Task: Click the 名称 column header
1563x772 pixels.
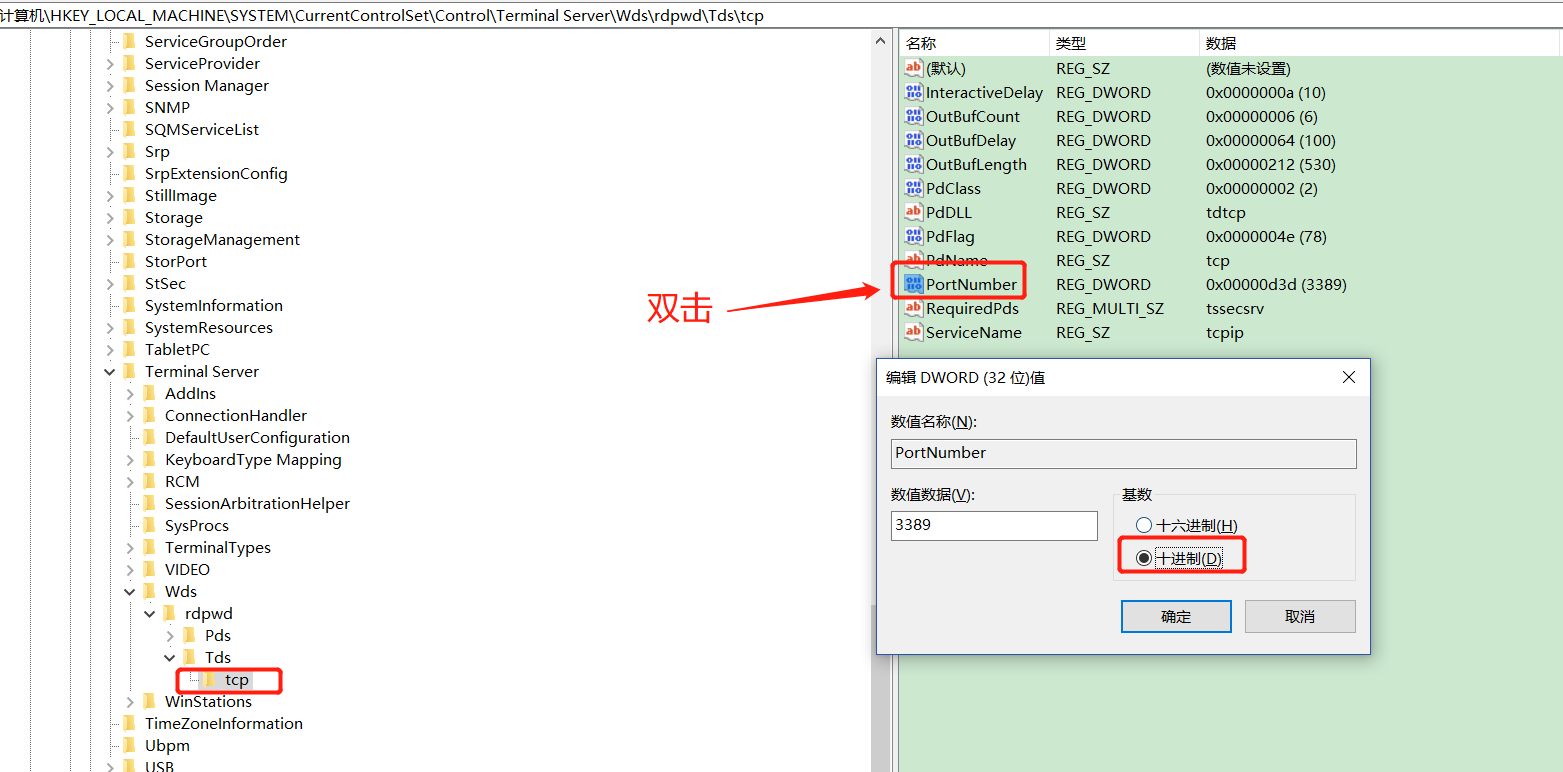Action: (921, 44)
